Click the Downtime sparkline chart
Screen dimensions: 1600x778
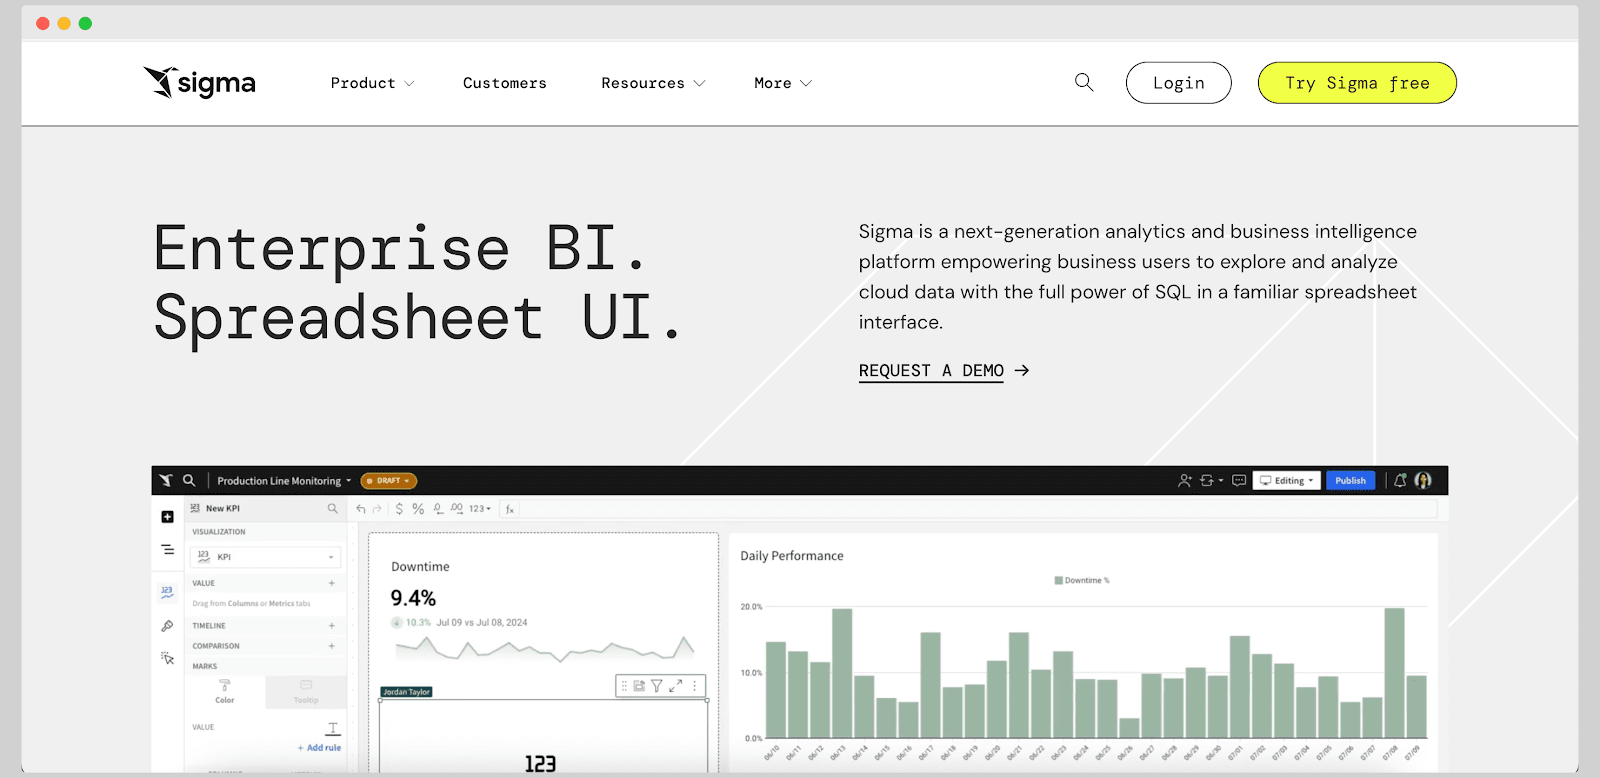pyautogui.click(x=544, y=648)
